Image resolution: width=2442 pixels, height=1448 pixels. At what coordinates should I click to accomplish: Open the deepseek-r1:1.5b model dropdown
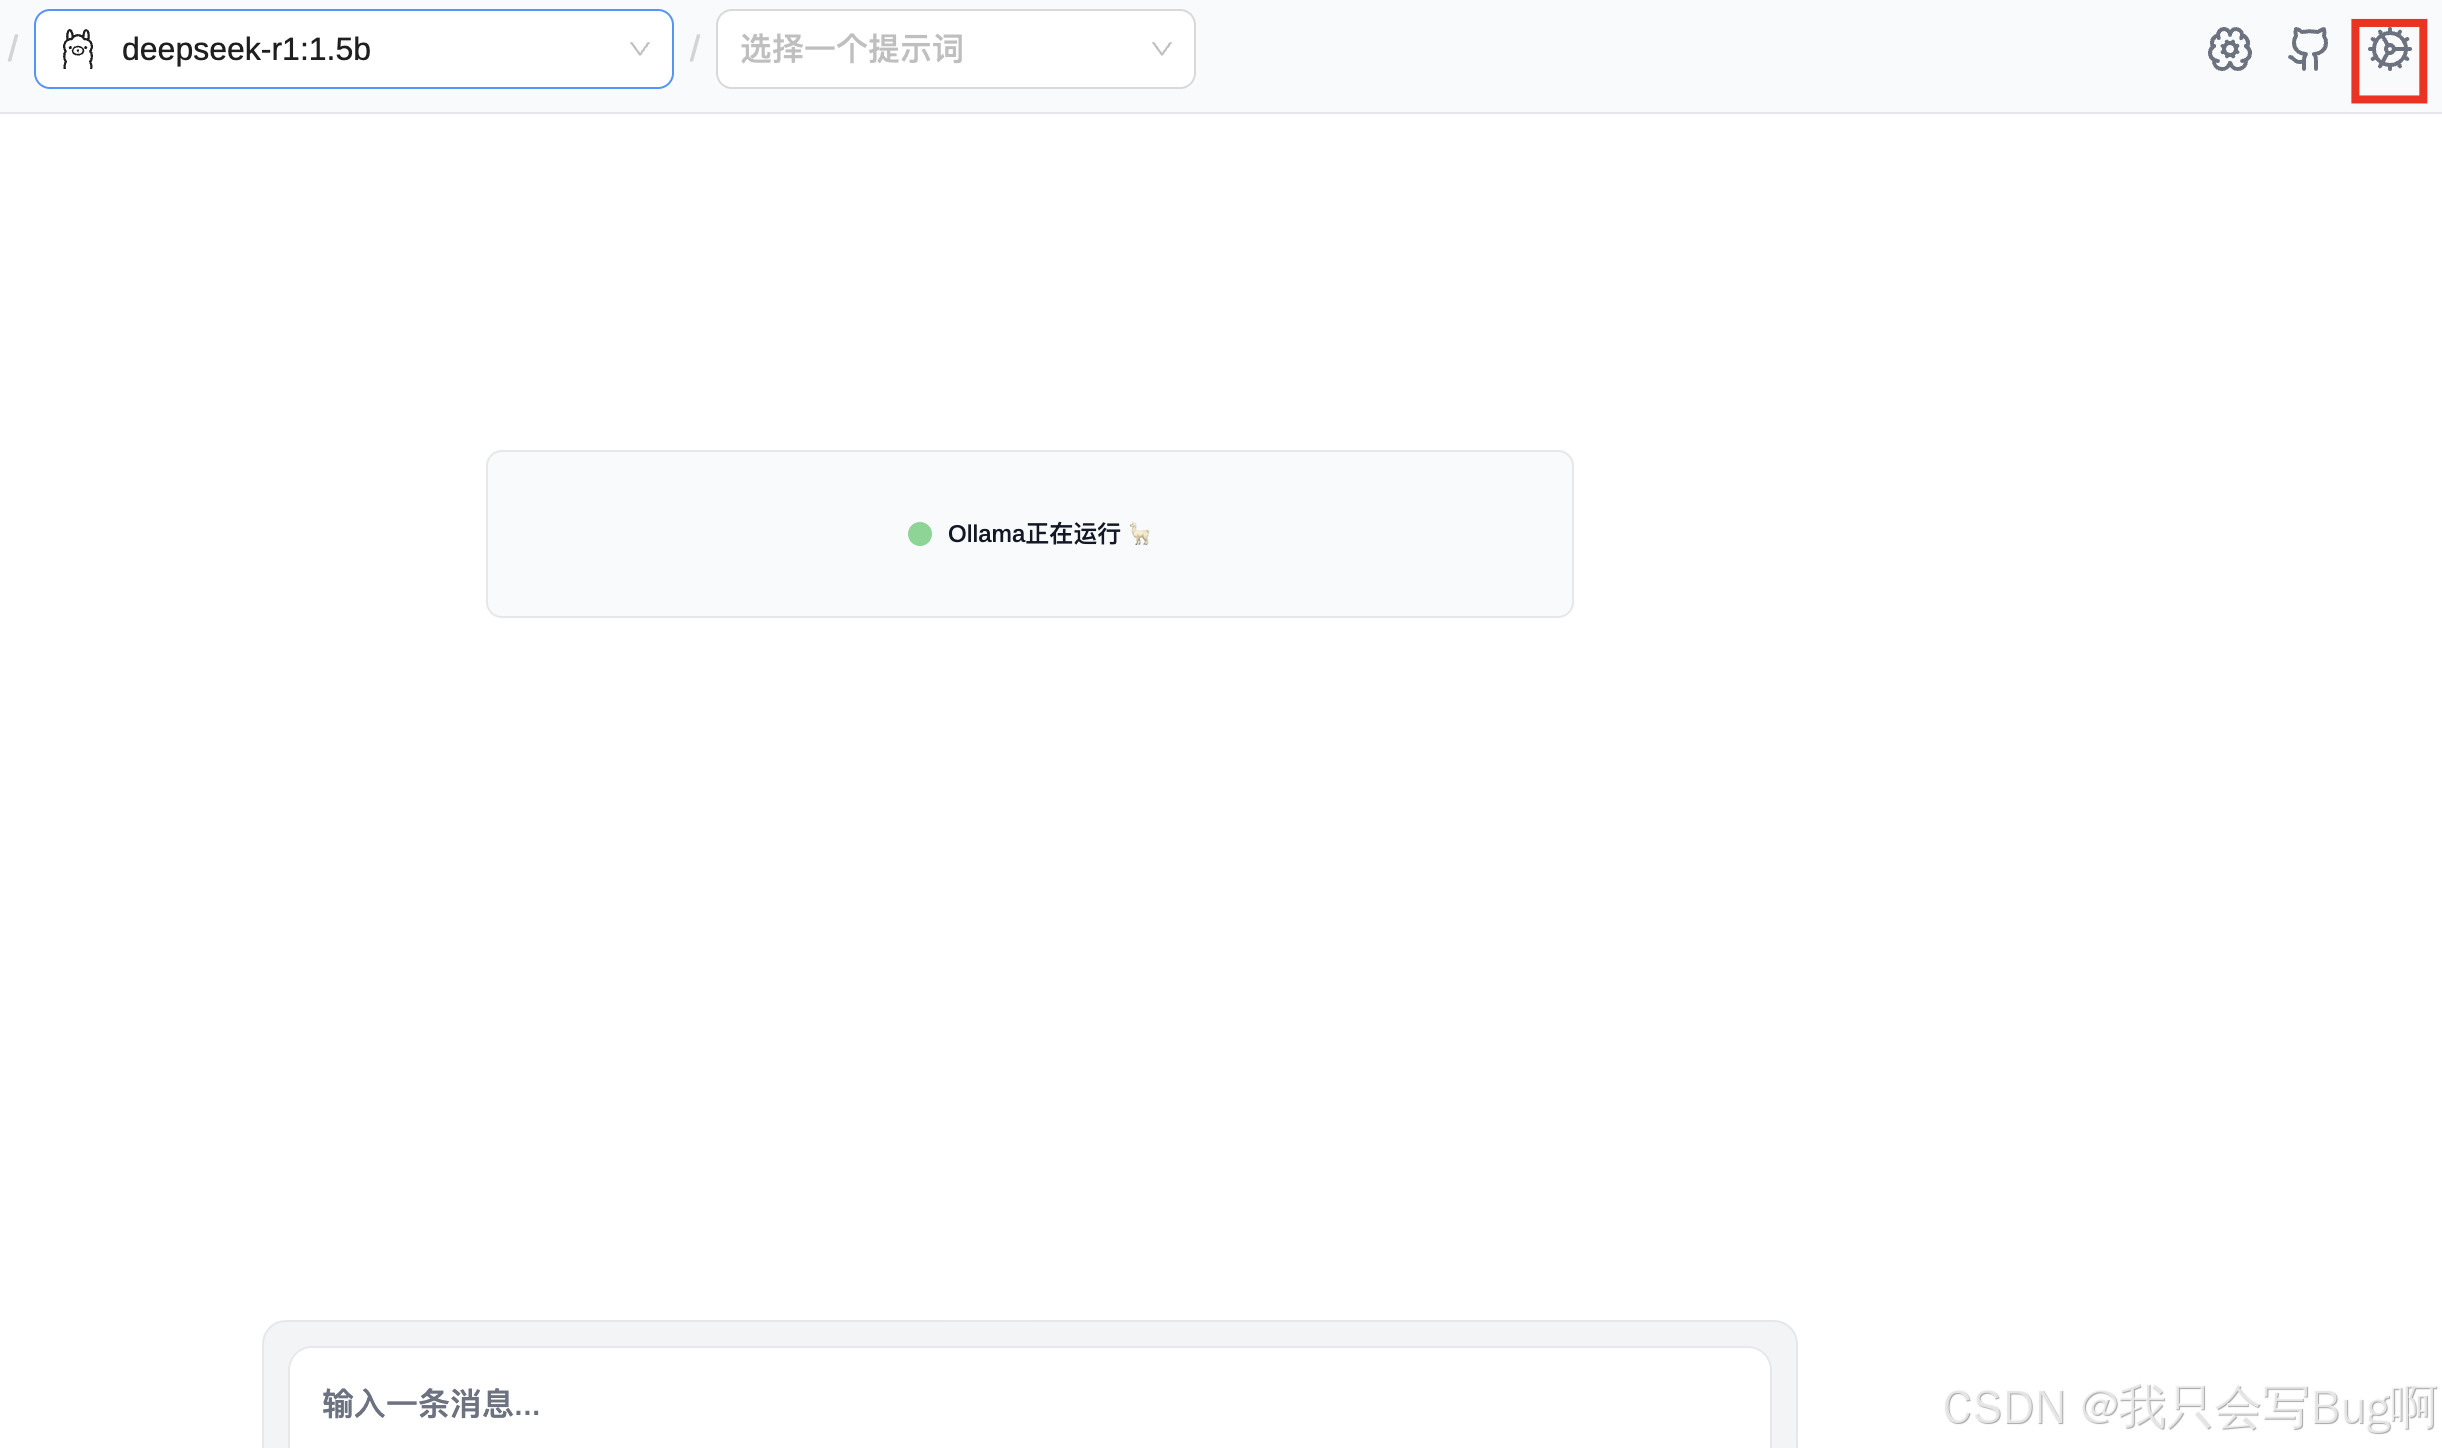pos(354,49)
